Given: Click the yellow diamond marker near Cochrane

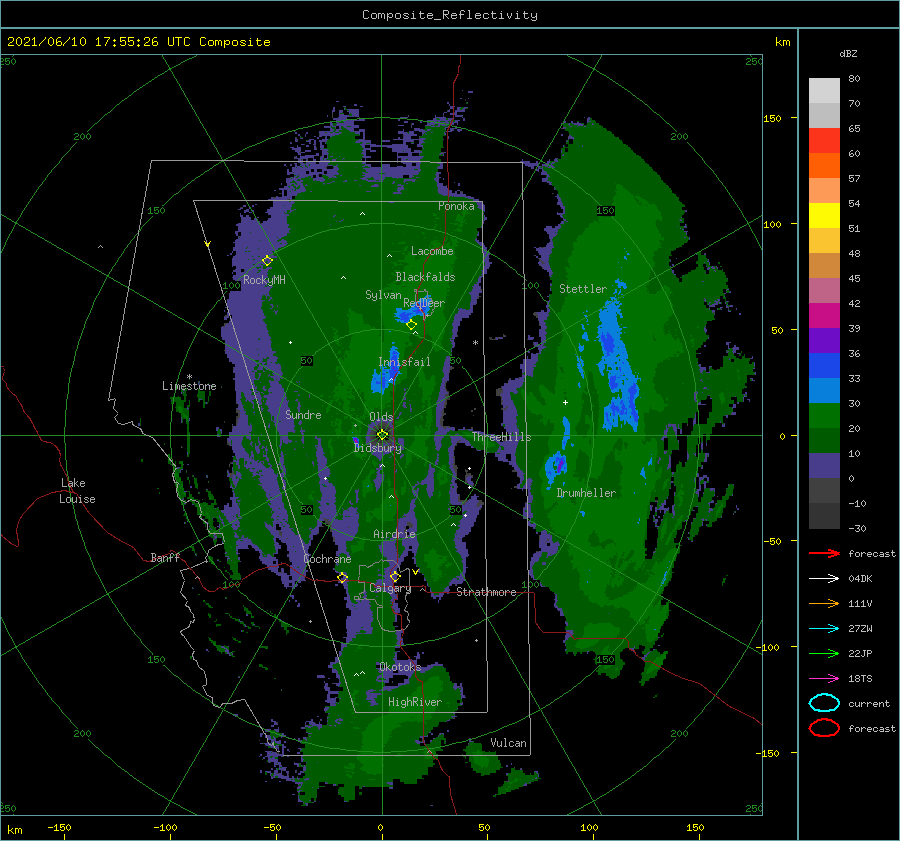Looking at the screenshot, I should 343,578.
